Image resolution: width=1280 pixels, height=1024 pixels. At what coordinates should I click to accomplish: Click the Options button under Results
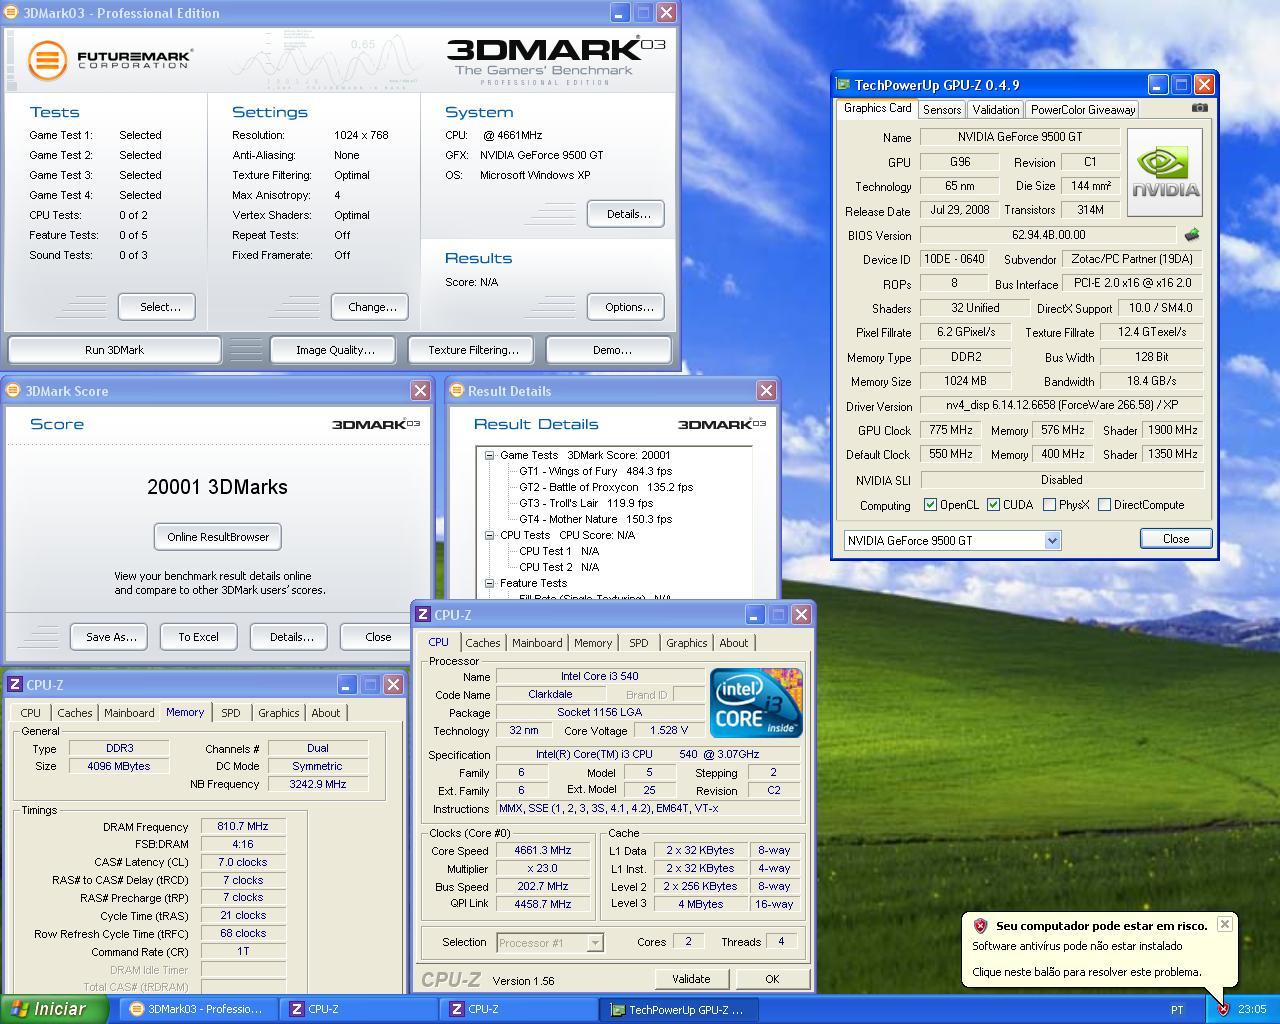pos(627,307)
